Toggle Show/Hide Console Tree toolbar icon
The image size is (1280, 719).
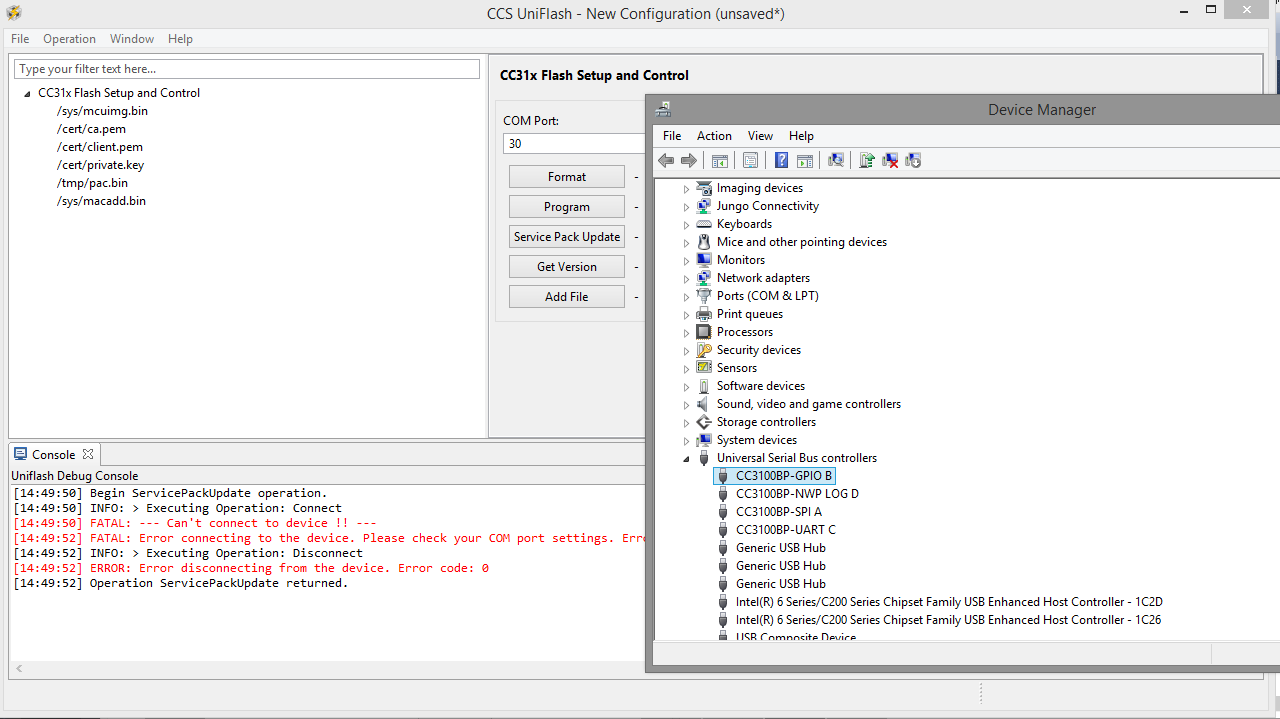[x=719, y=160]
